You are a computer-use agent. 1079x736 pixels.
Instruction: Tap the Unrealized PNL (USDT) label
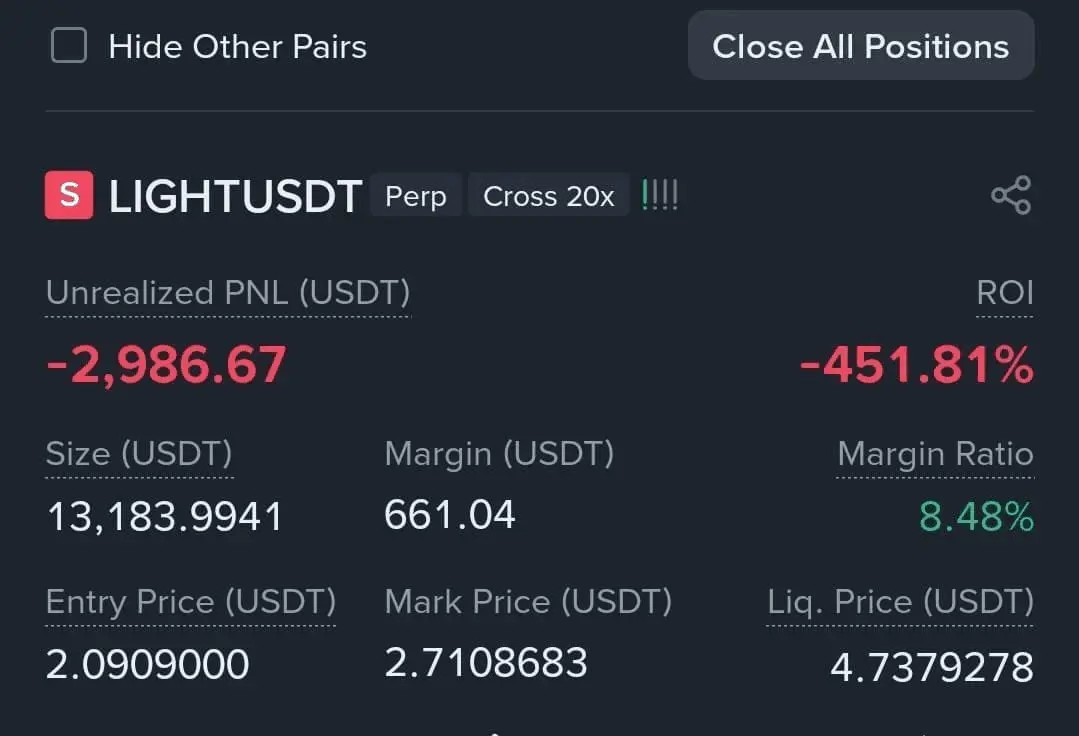(228, 293)
